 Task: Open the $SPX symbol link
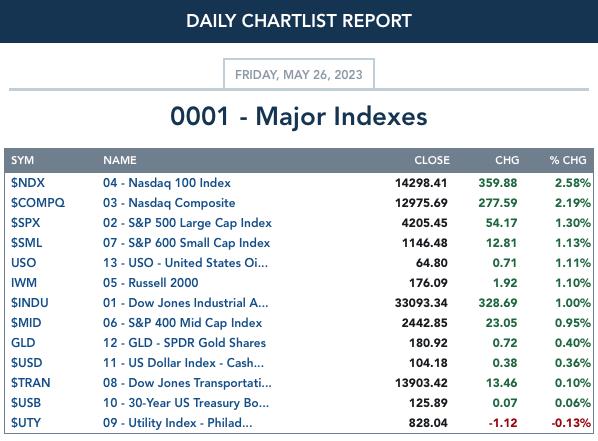click(x=26, y=223)
